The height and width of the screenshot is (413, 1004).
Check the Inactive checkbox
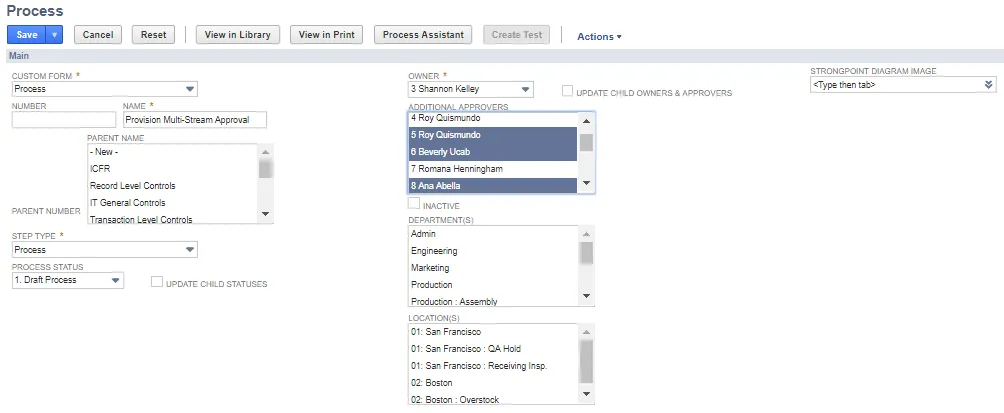(x=414, y=204)
